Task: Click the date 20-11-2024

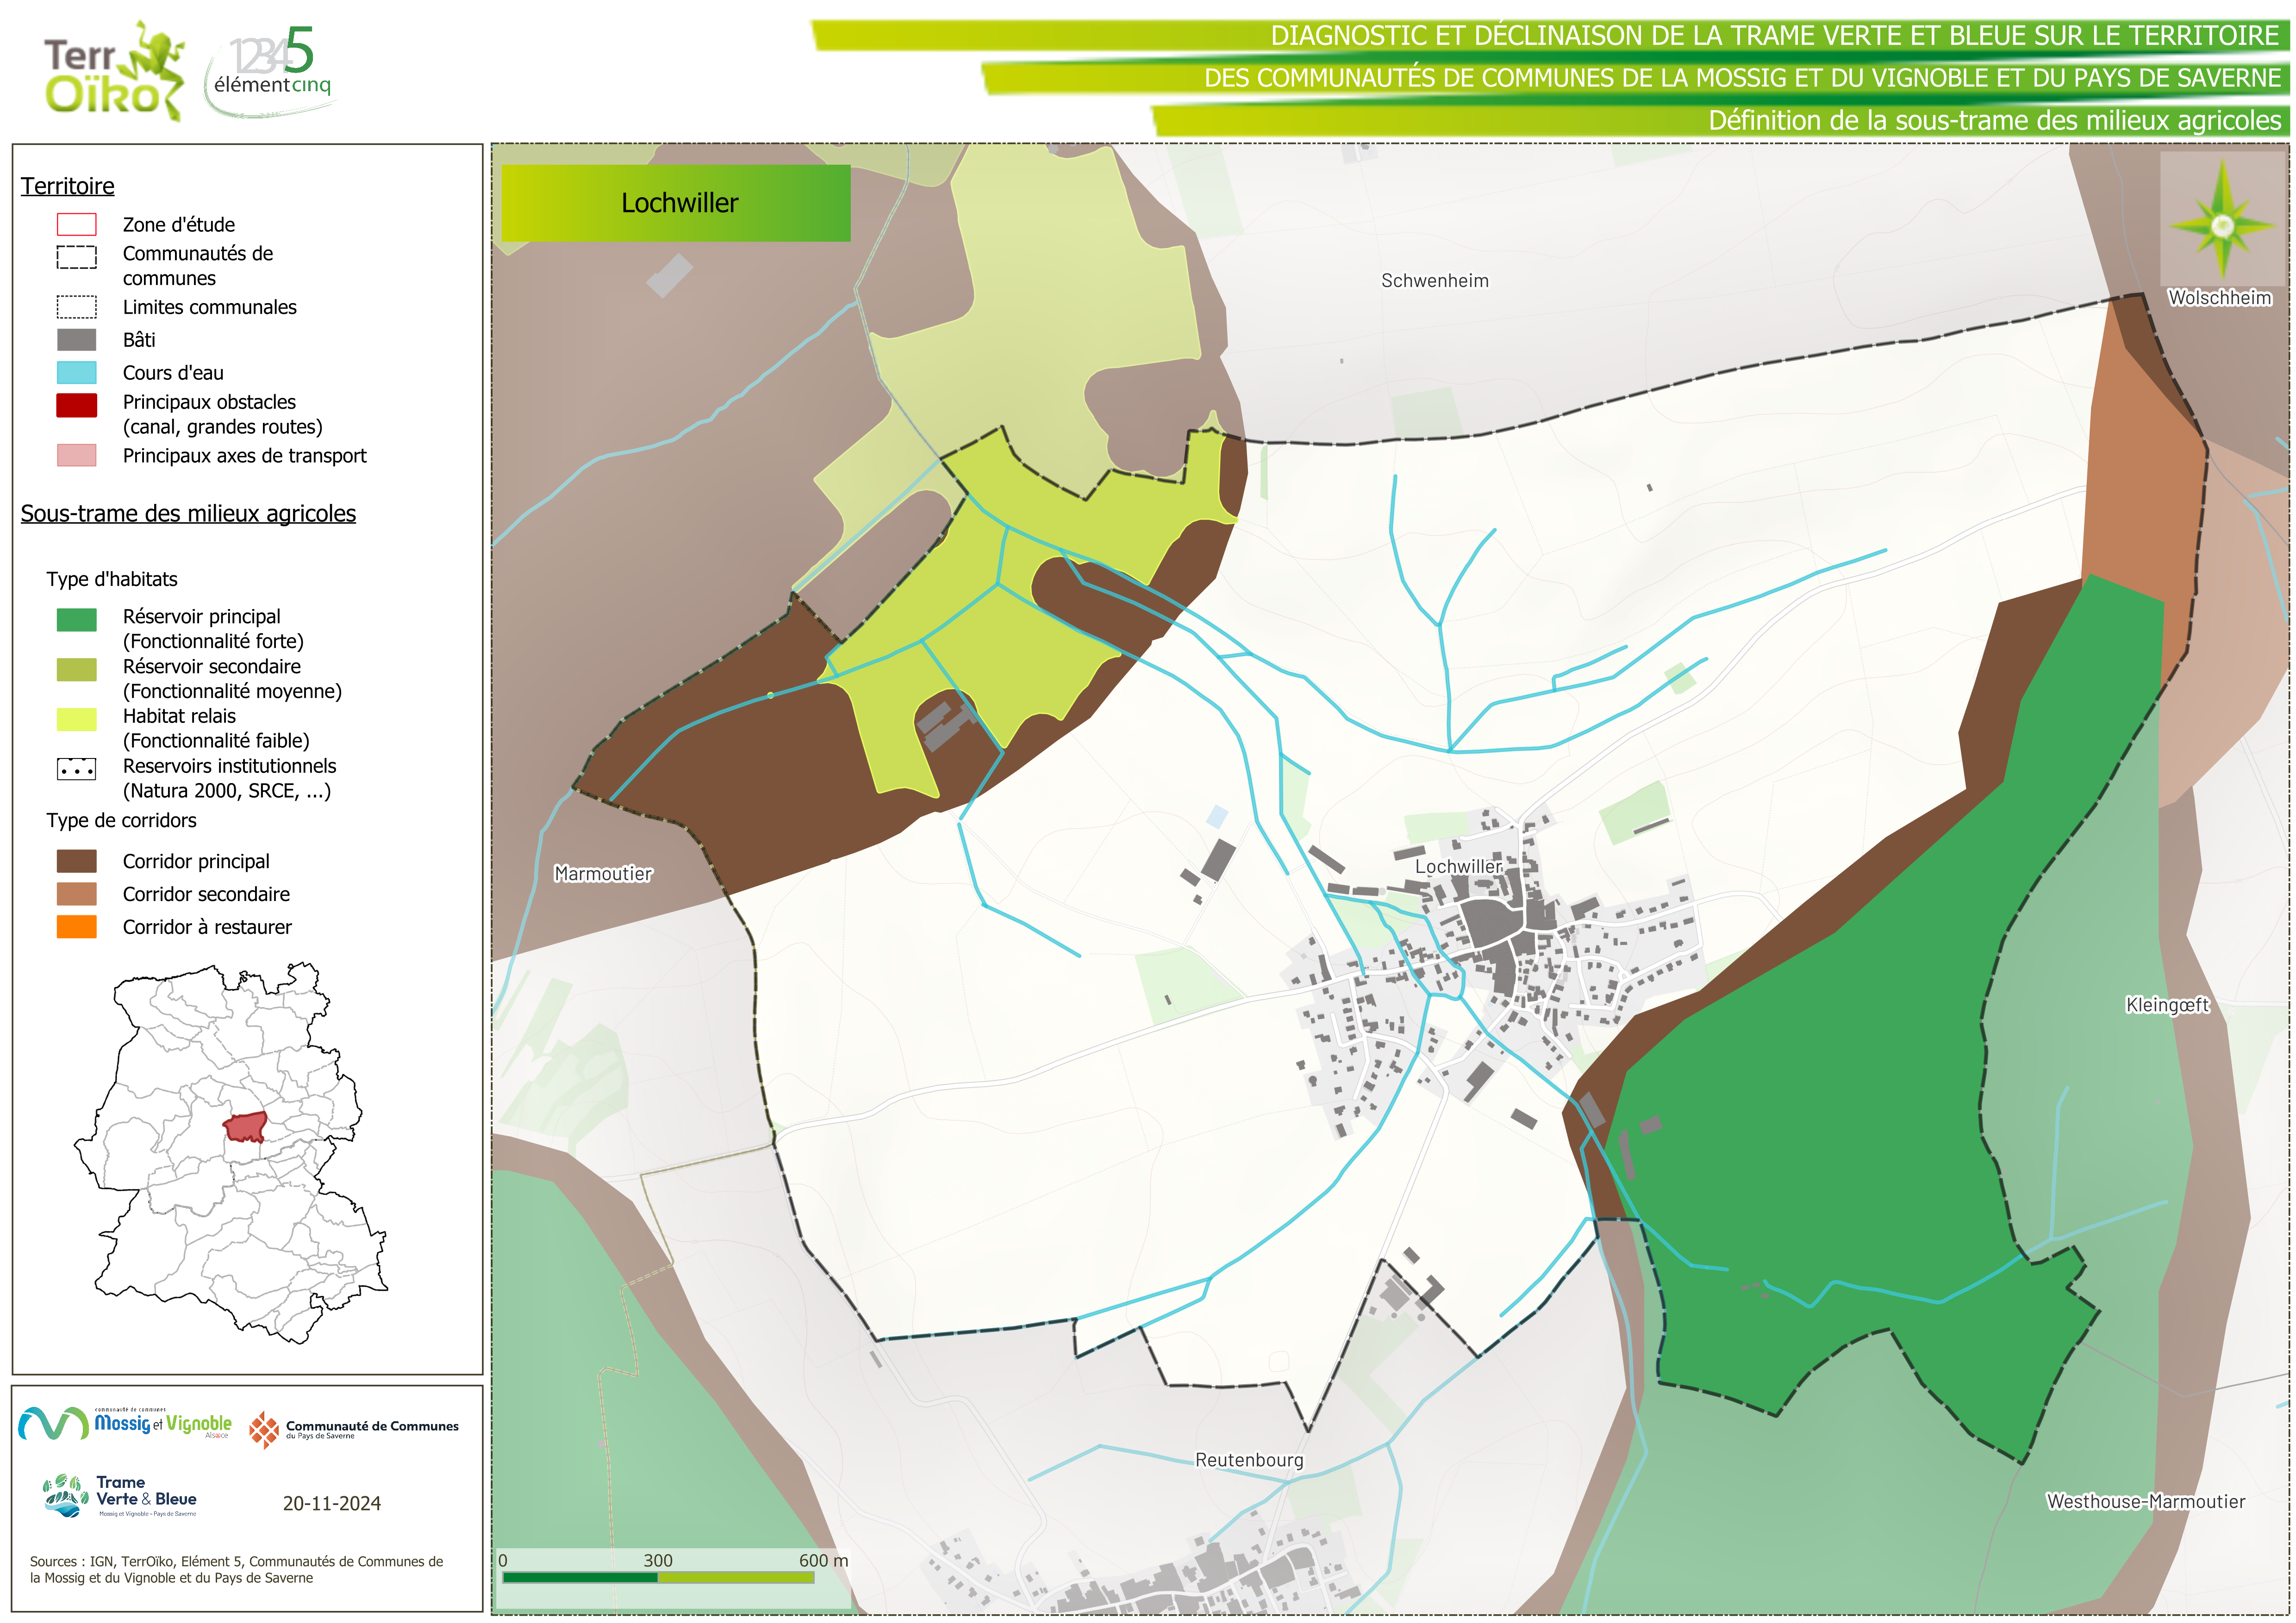Action: pos(331,1503)
